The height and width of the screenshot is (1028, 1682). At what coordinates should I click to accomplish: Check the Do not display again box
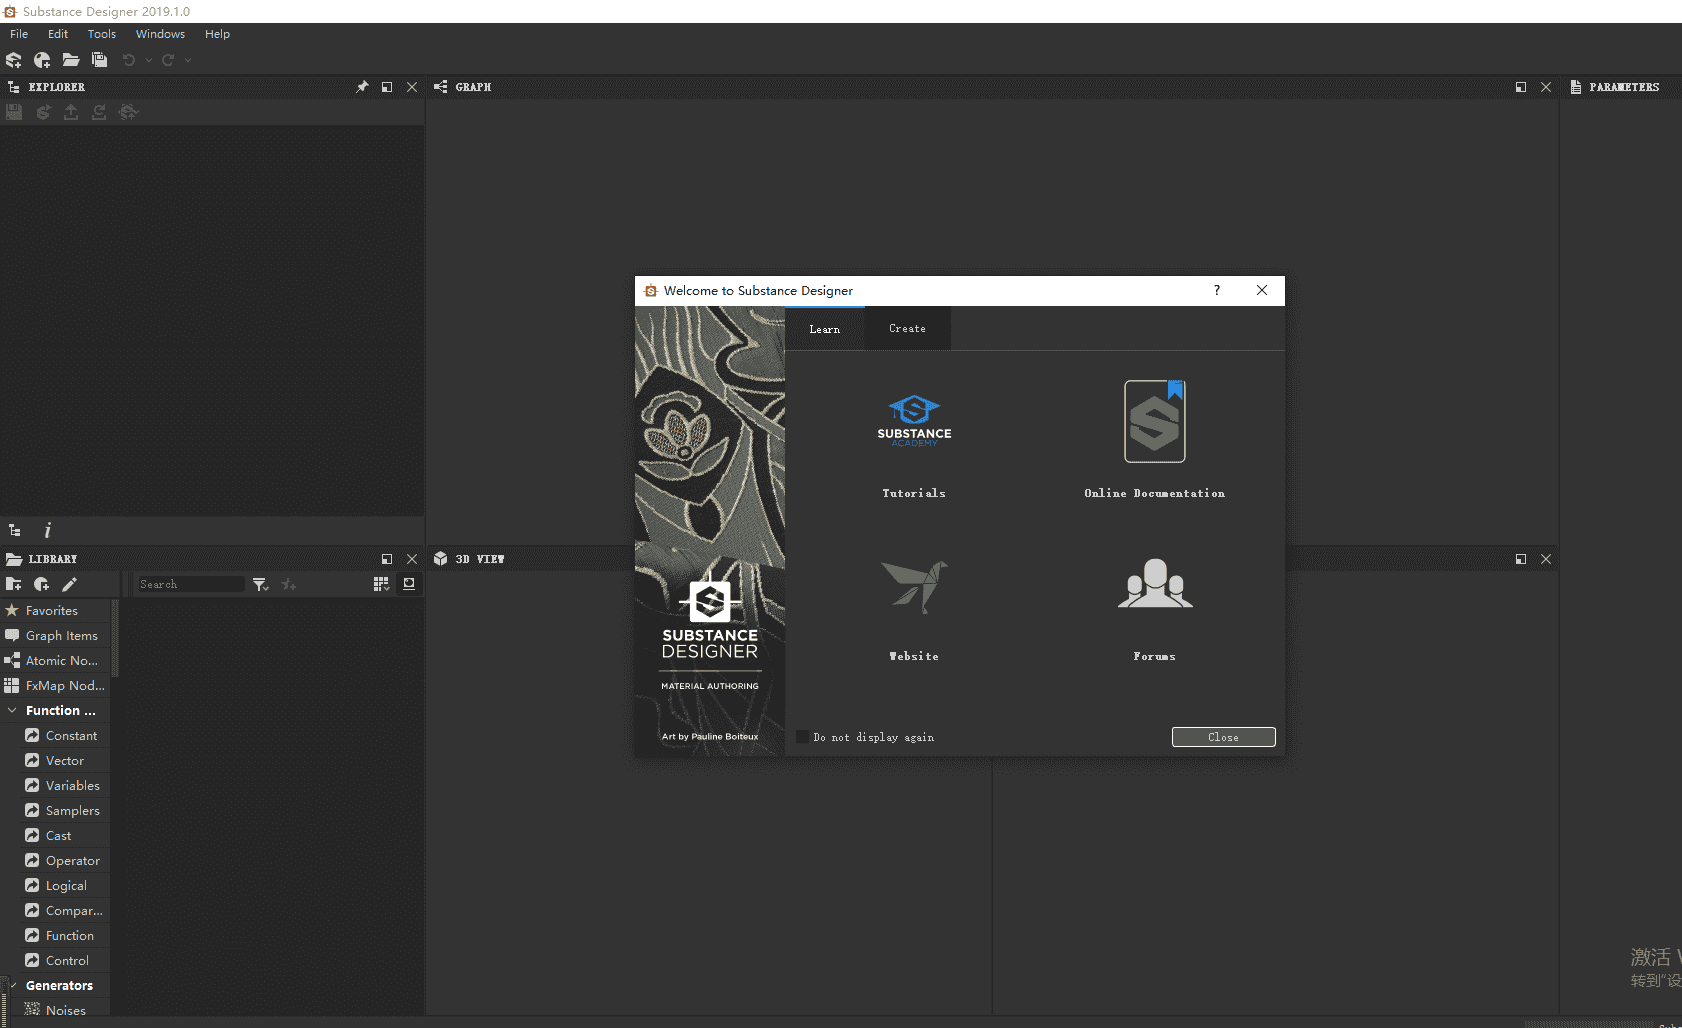click(802, 737)
